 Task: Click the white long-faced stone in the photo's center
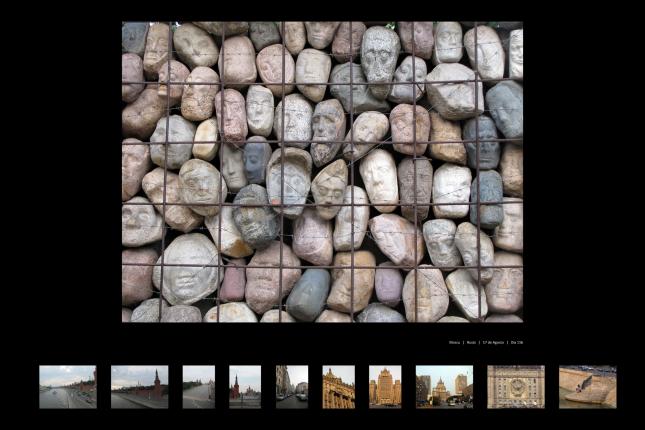[x=379, y=179]
